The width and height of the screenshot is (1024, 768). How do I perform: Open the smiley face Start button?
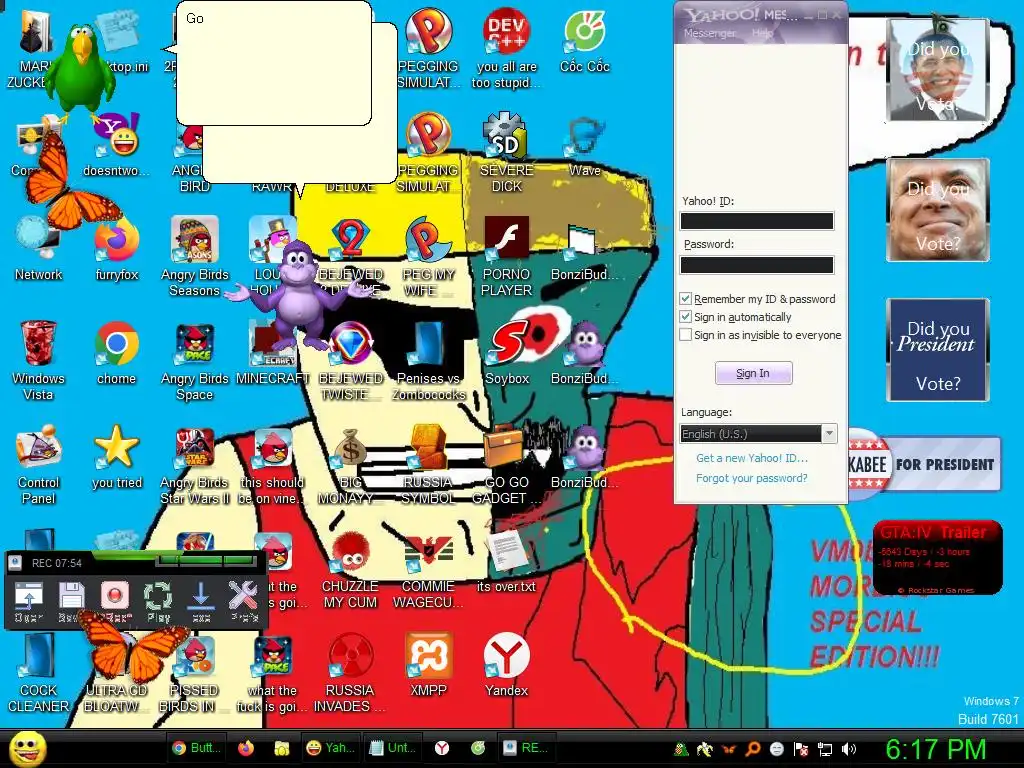[x=27, y=749]
